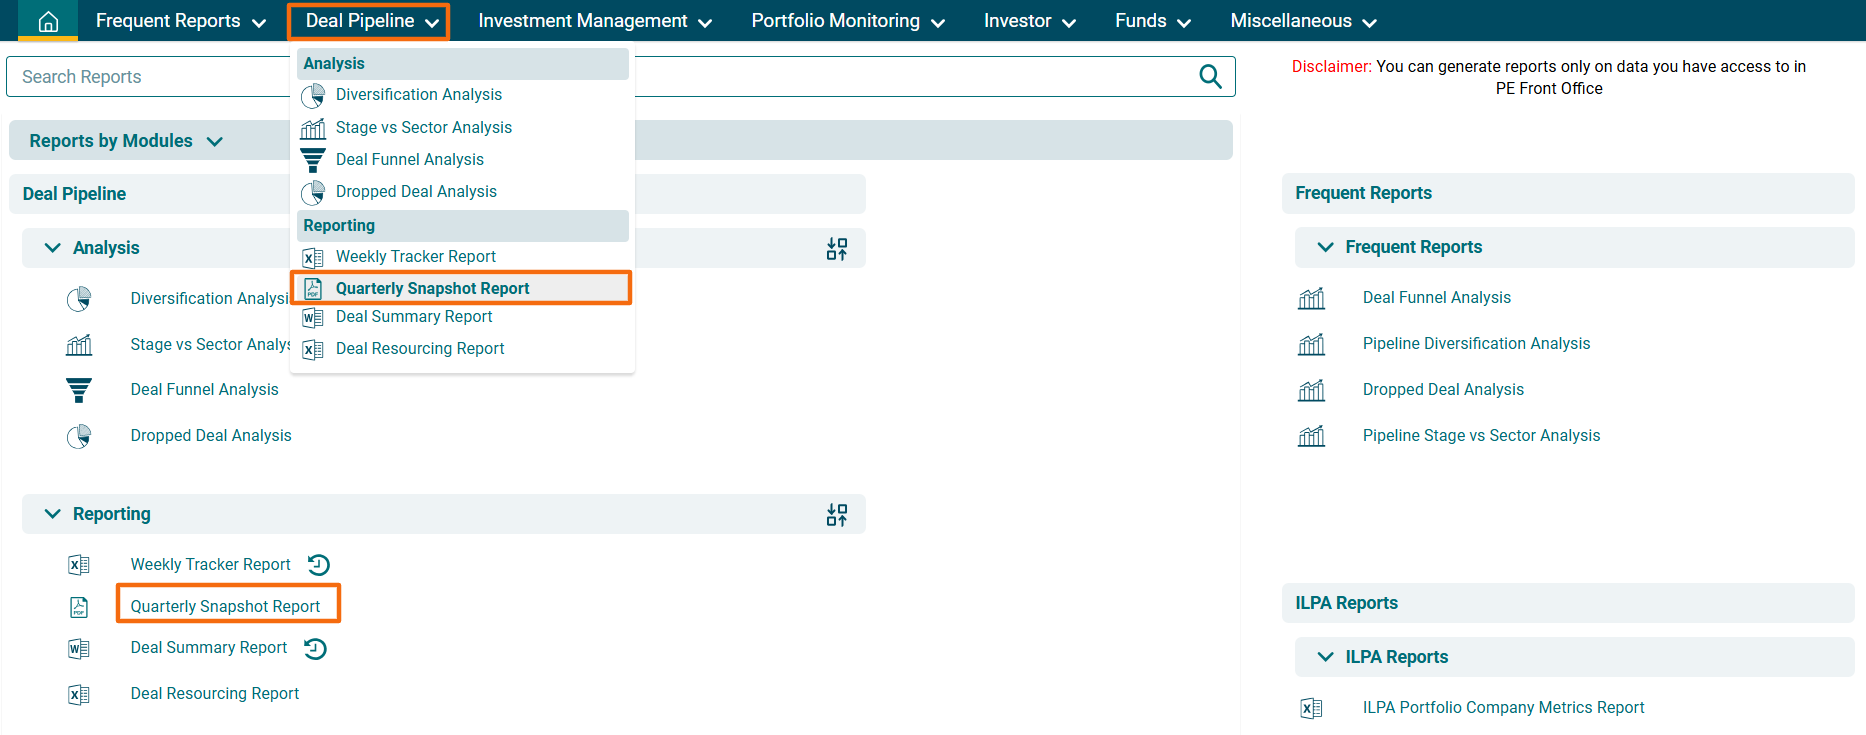
Task: Open the Investment Management menu
Action: point(594,21)
